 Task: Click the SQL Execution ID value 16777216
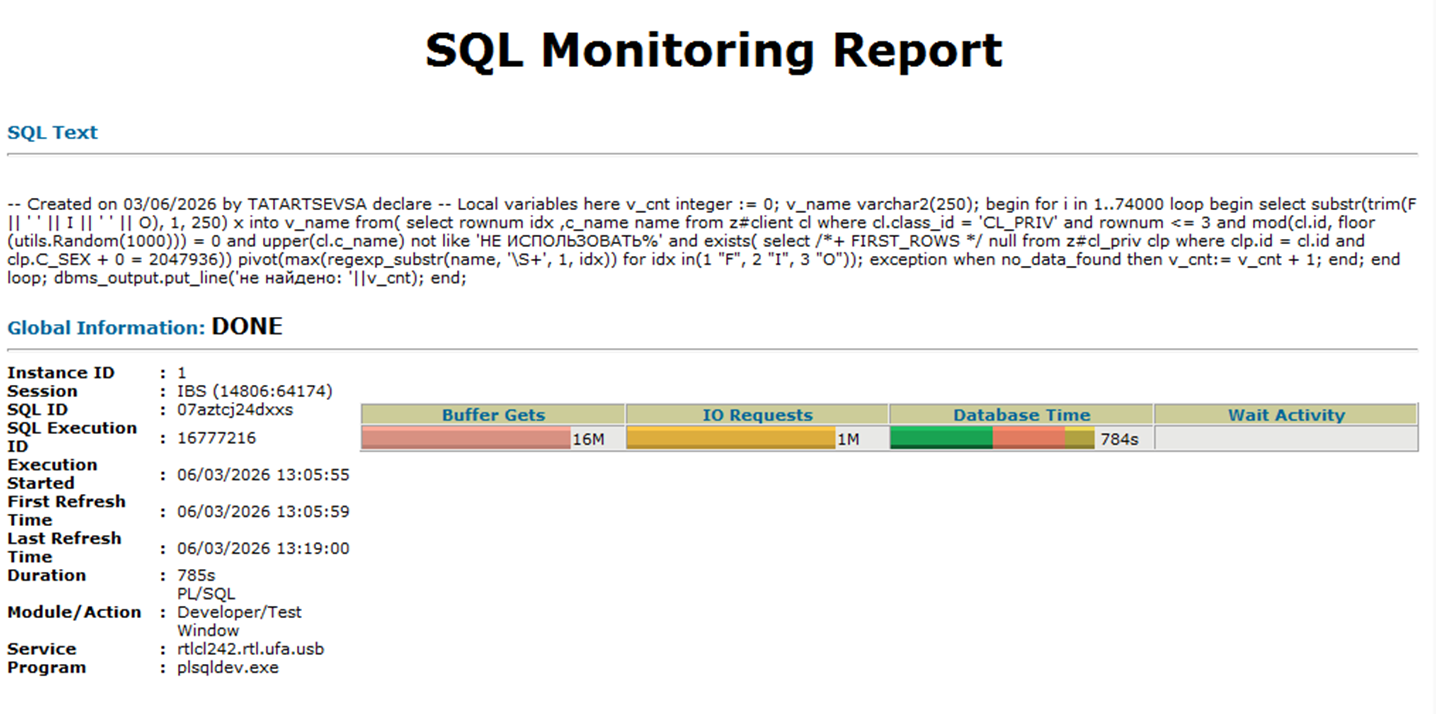pos(217,438)
